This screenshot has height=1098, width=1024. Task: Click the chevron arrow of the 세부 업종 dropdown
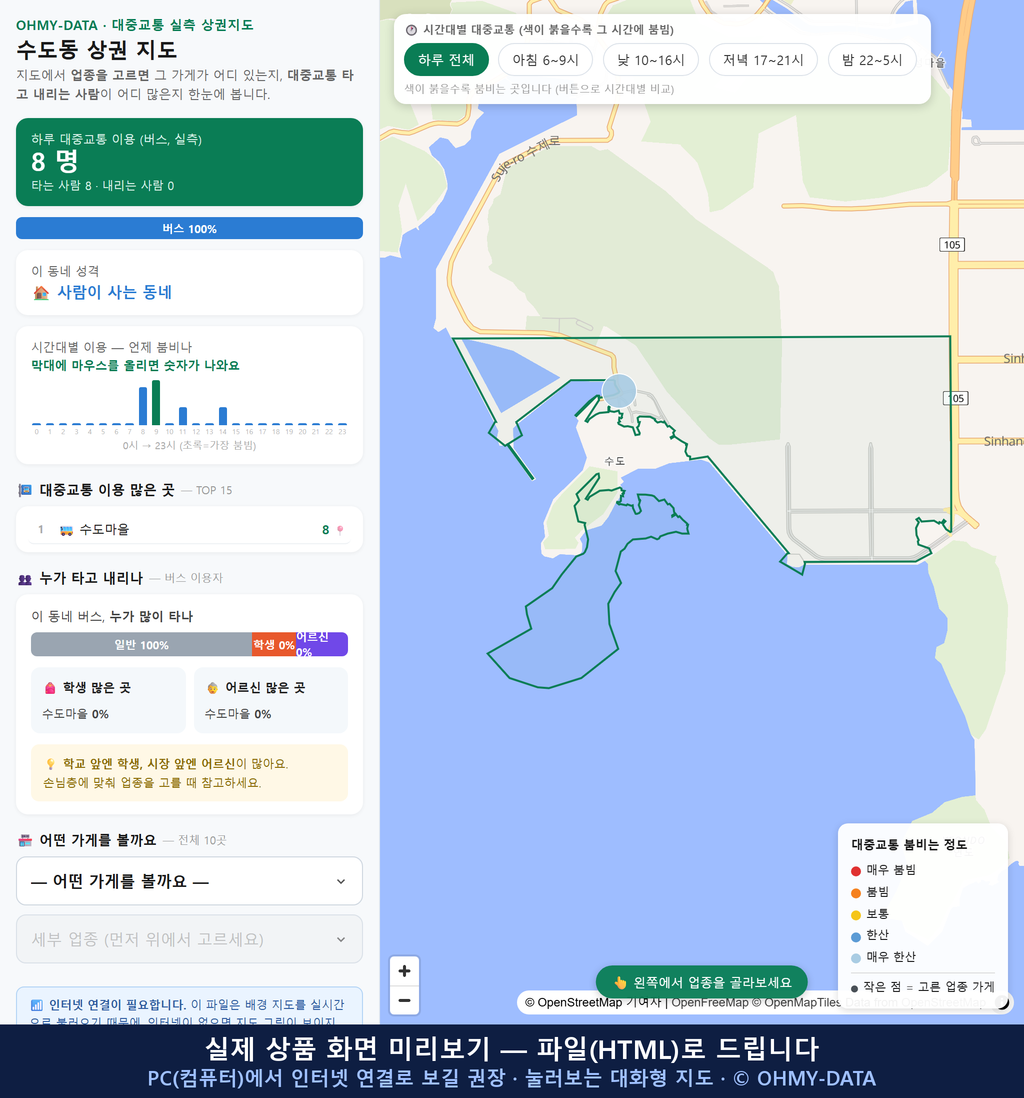pos(341,939)
